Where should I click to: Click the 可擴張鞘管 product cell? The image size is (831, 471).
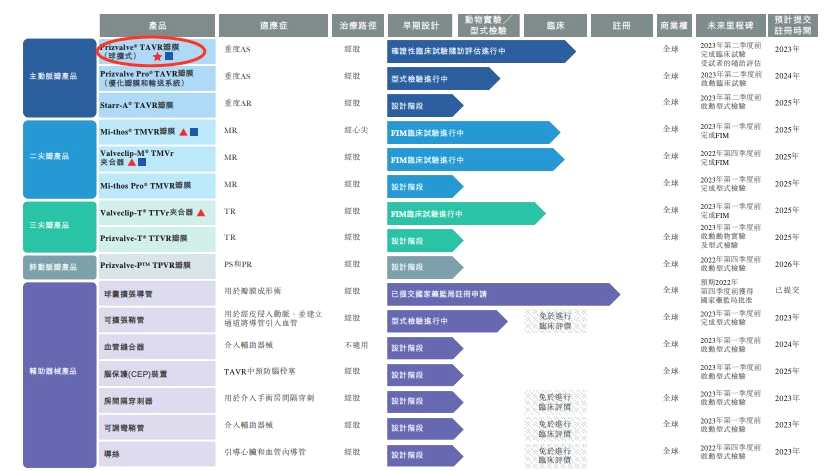[x=157, y=320]
